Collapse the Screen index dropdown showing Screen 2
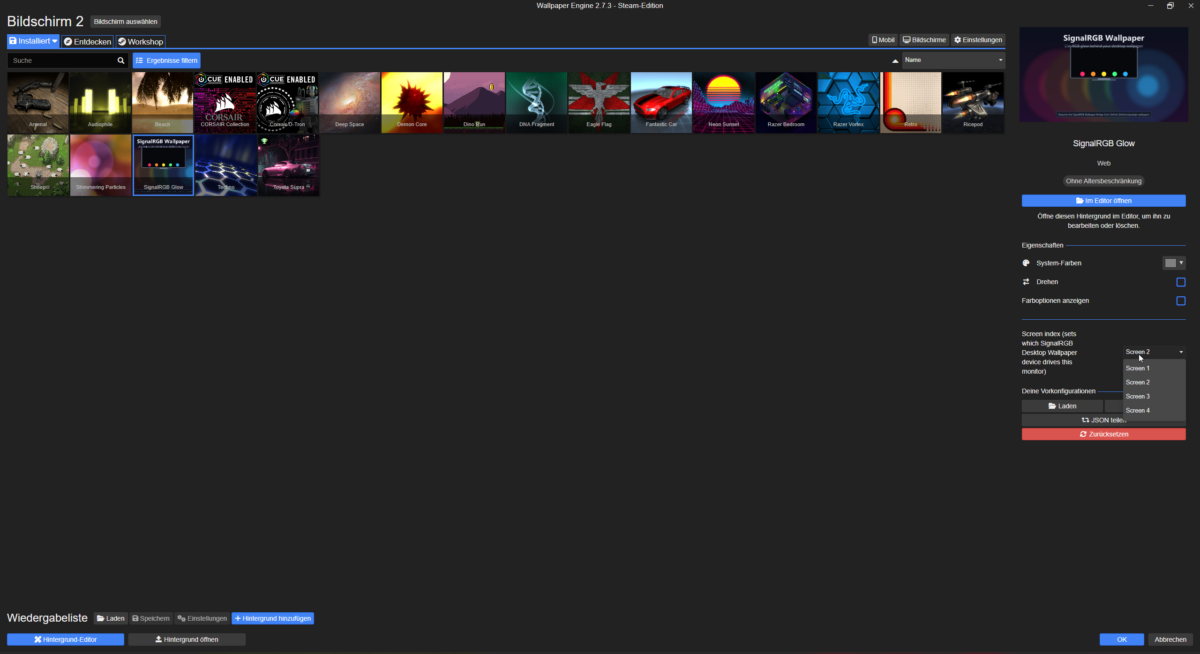The image size is (1200, 654). 1154,352
